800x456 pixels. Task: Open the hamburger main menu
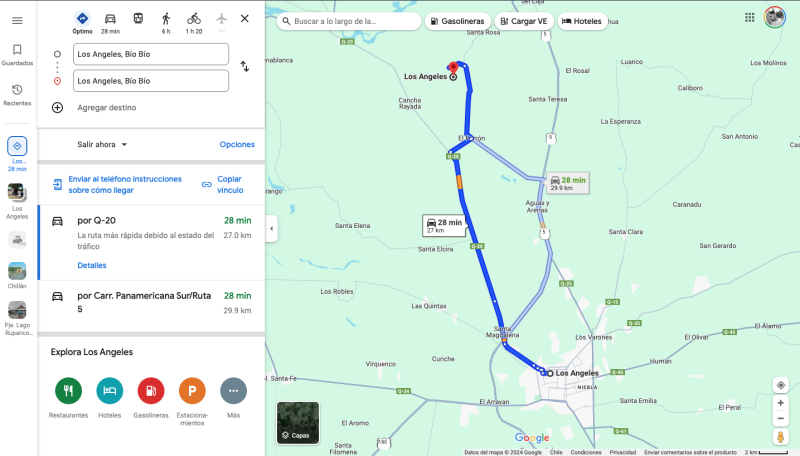[17, 20]
